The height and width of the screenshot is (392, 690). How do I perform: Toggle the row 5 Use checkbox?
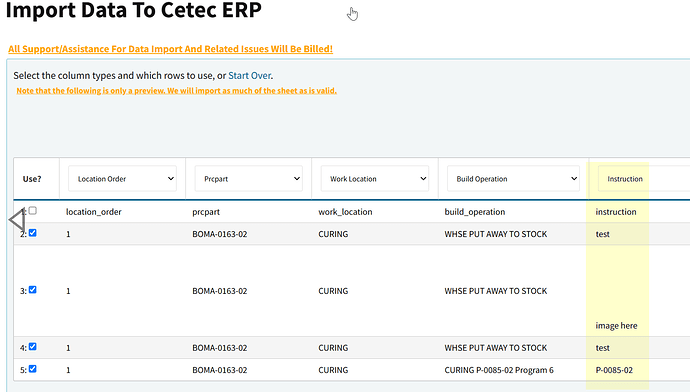point(33,369)
